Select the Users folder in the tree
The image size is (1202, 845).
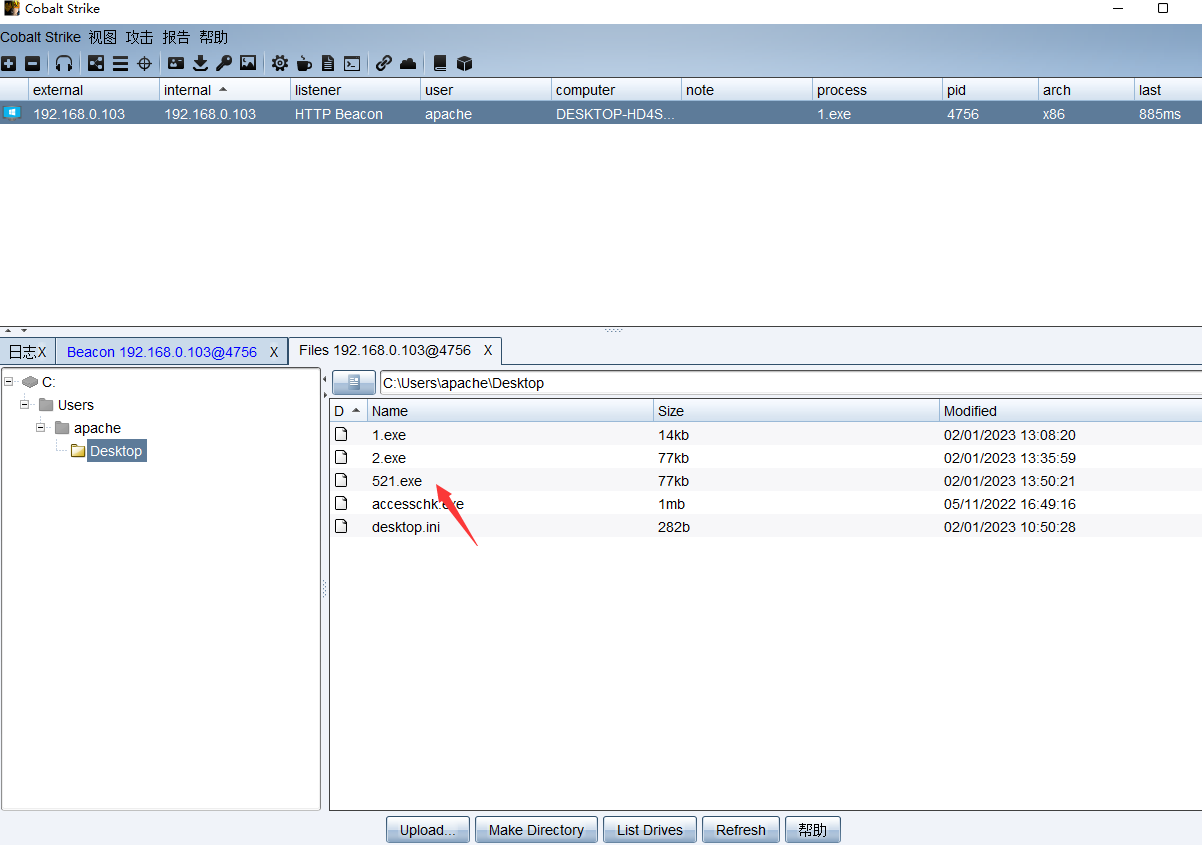point(76,405)
